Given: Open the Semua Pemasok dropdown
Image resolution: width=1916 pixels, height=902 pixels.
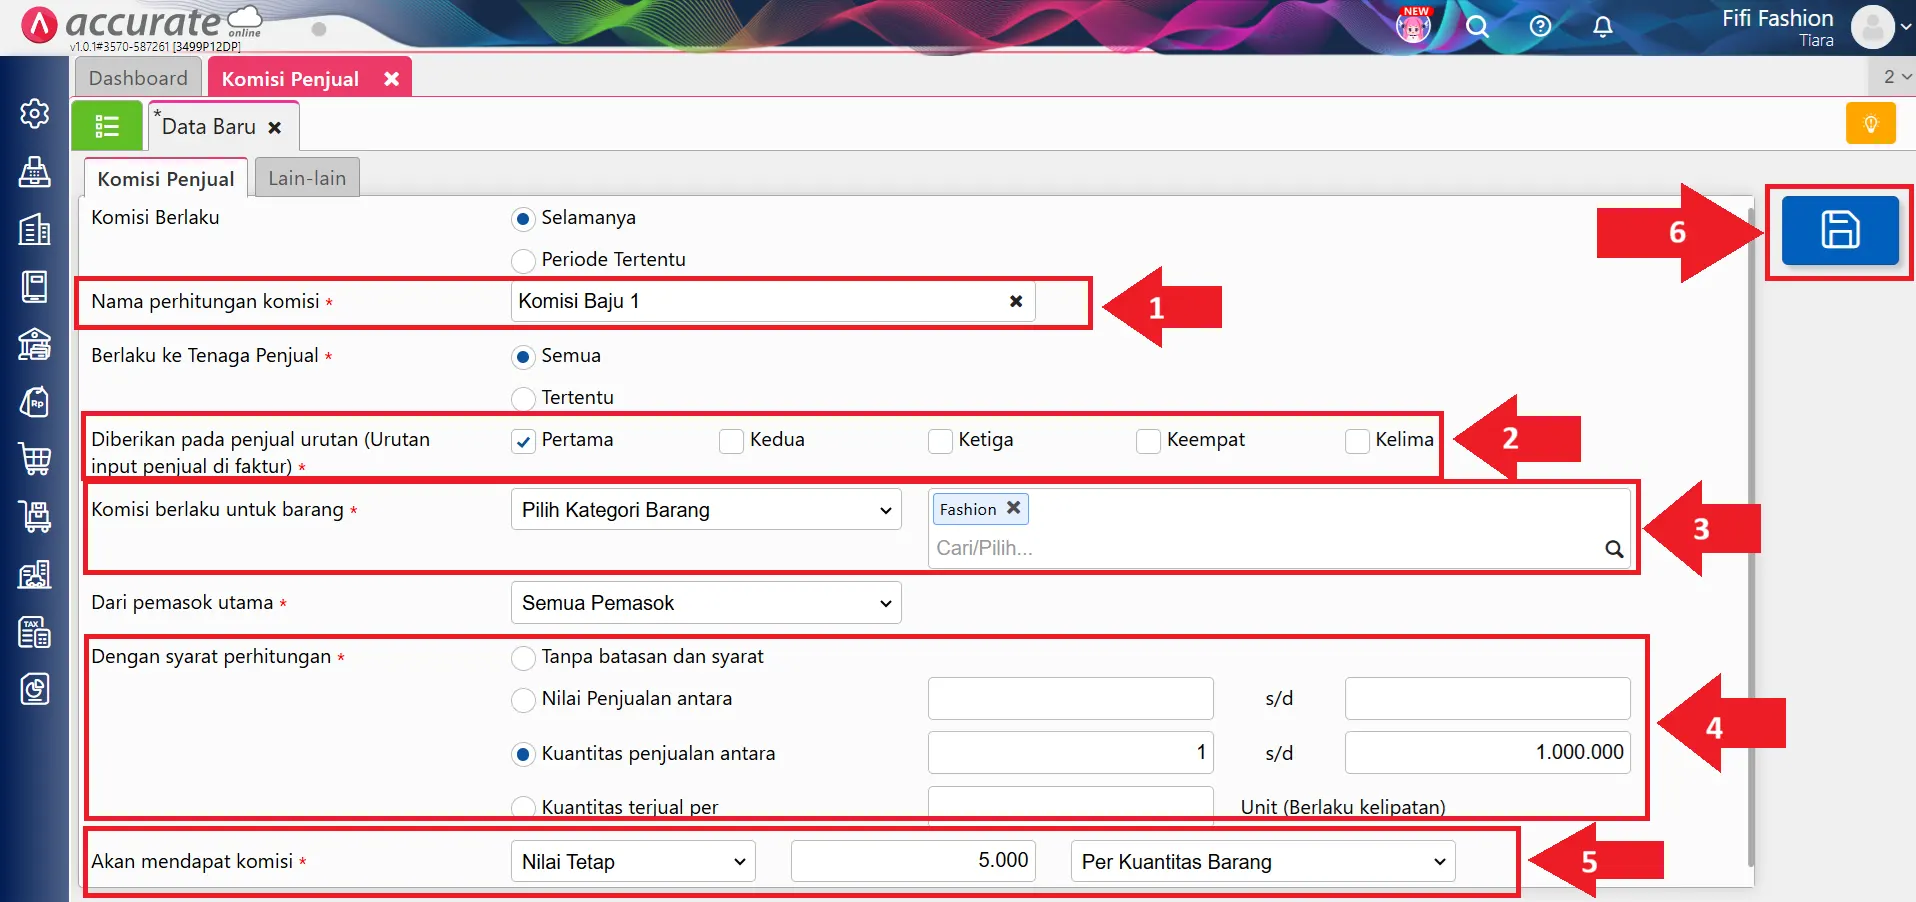Looking at the screenshot, I should pyautogui.click(x=705, y=603).
